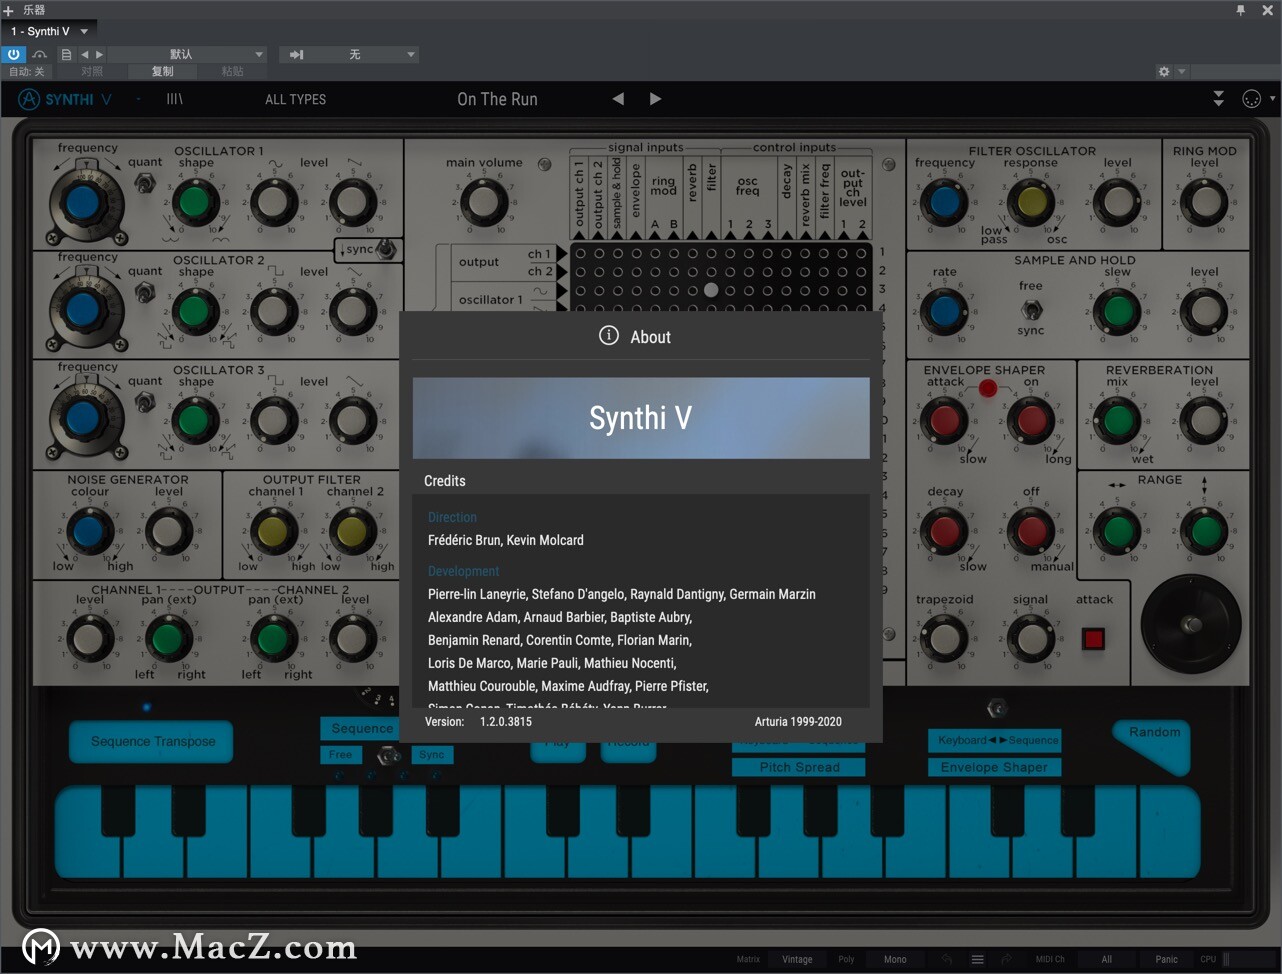Click the red attack button
Viewport: 1282px width, 974px height.
[x=1094, y=638]
